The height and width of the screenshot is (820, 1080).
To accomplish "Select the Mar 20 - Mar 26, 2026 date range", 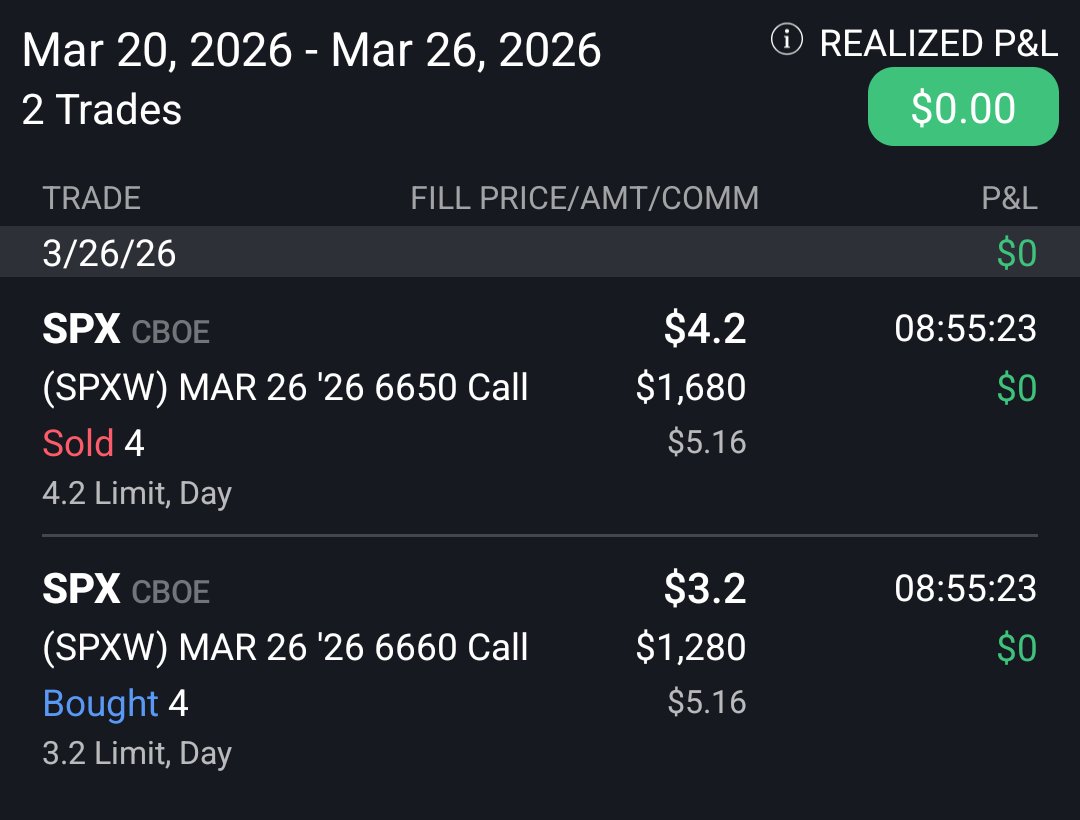I will tap(311, 50).
